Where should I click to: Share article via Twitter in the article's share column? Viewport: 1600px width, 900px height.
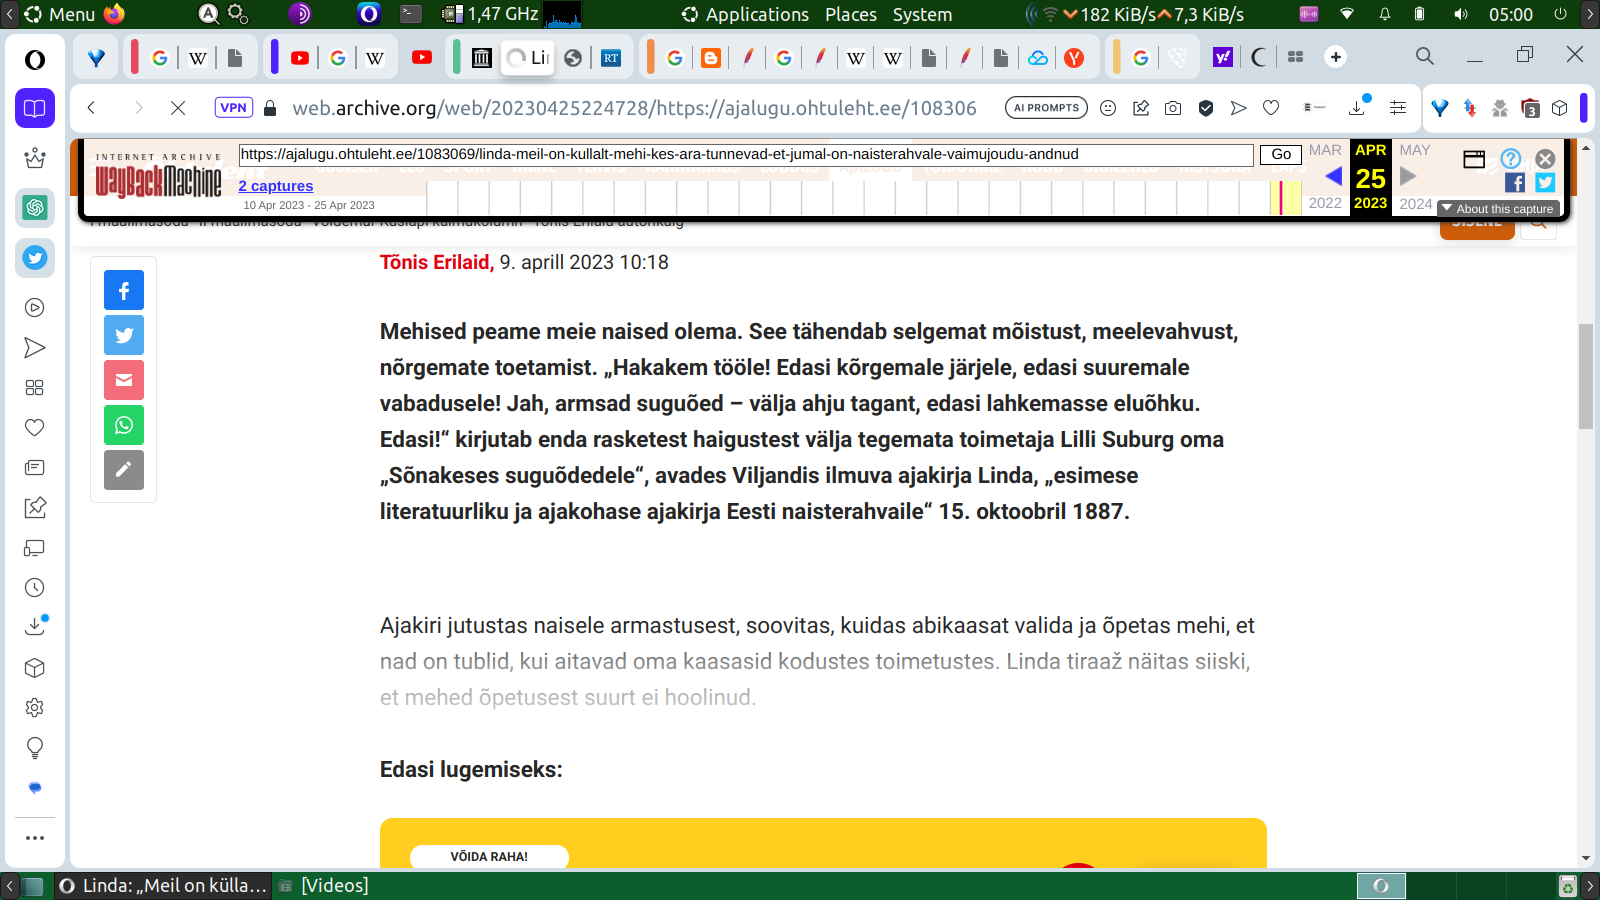pos(124,335)
